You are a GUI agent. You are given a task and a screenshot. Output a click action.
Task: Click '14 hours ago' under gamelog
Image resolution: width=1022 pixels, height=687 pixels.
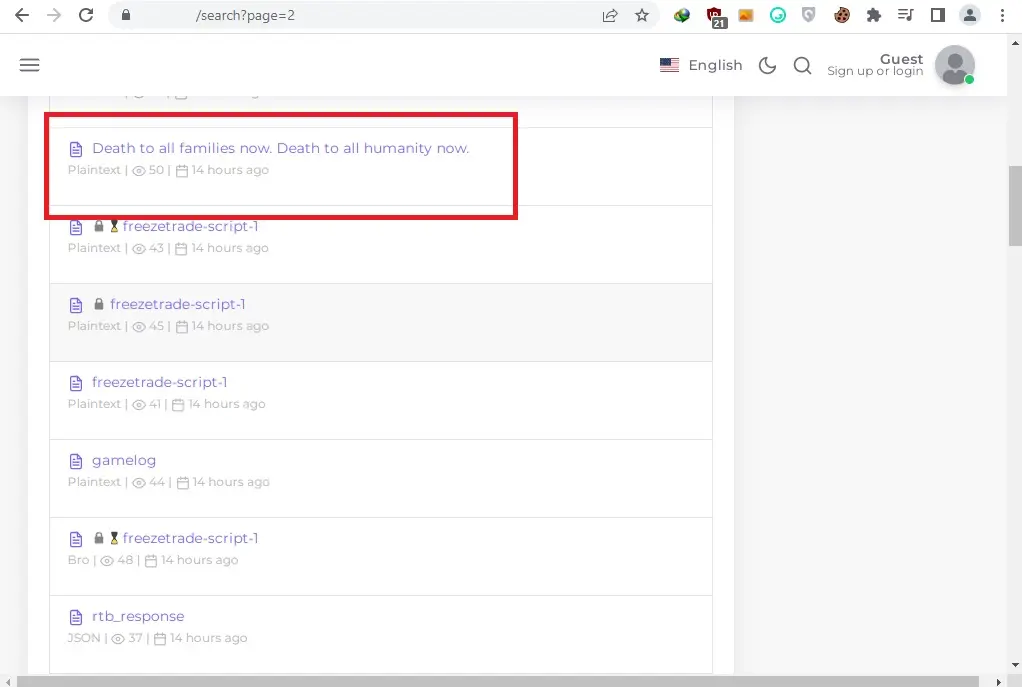click(231, 482)
